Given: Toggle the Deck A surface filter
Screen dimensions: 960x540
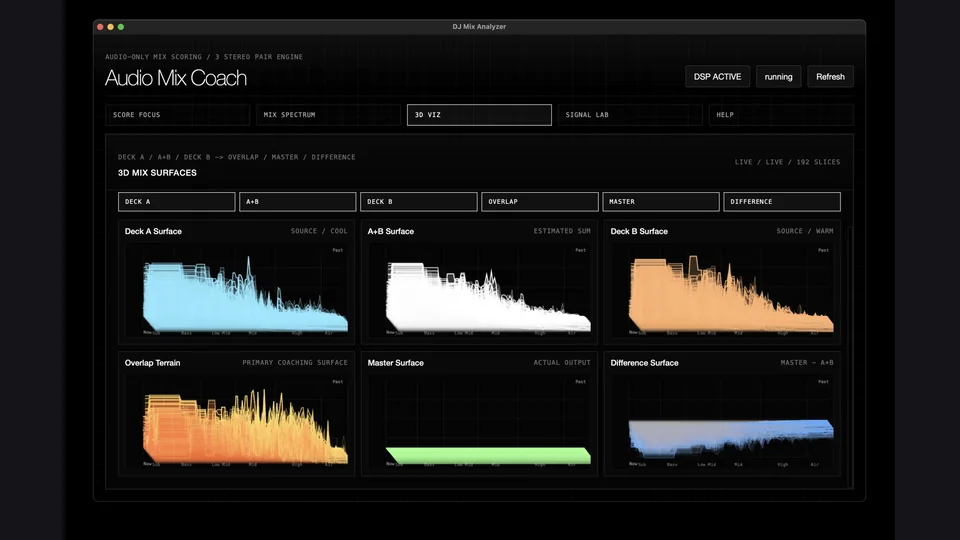Looking at the screenshot, I should tap(176, 201).
